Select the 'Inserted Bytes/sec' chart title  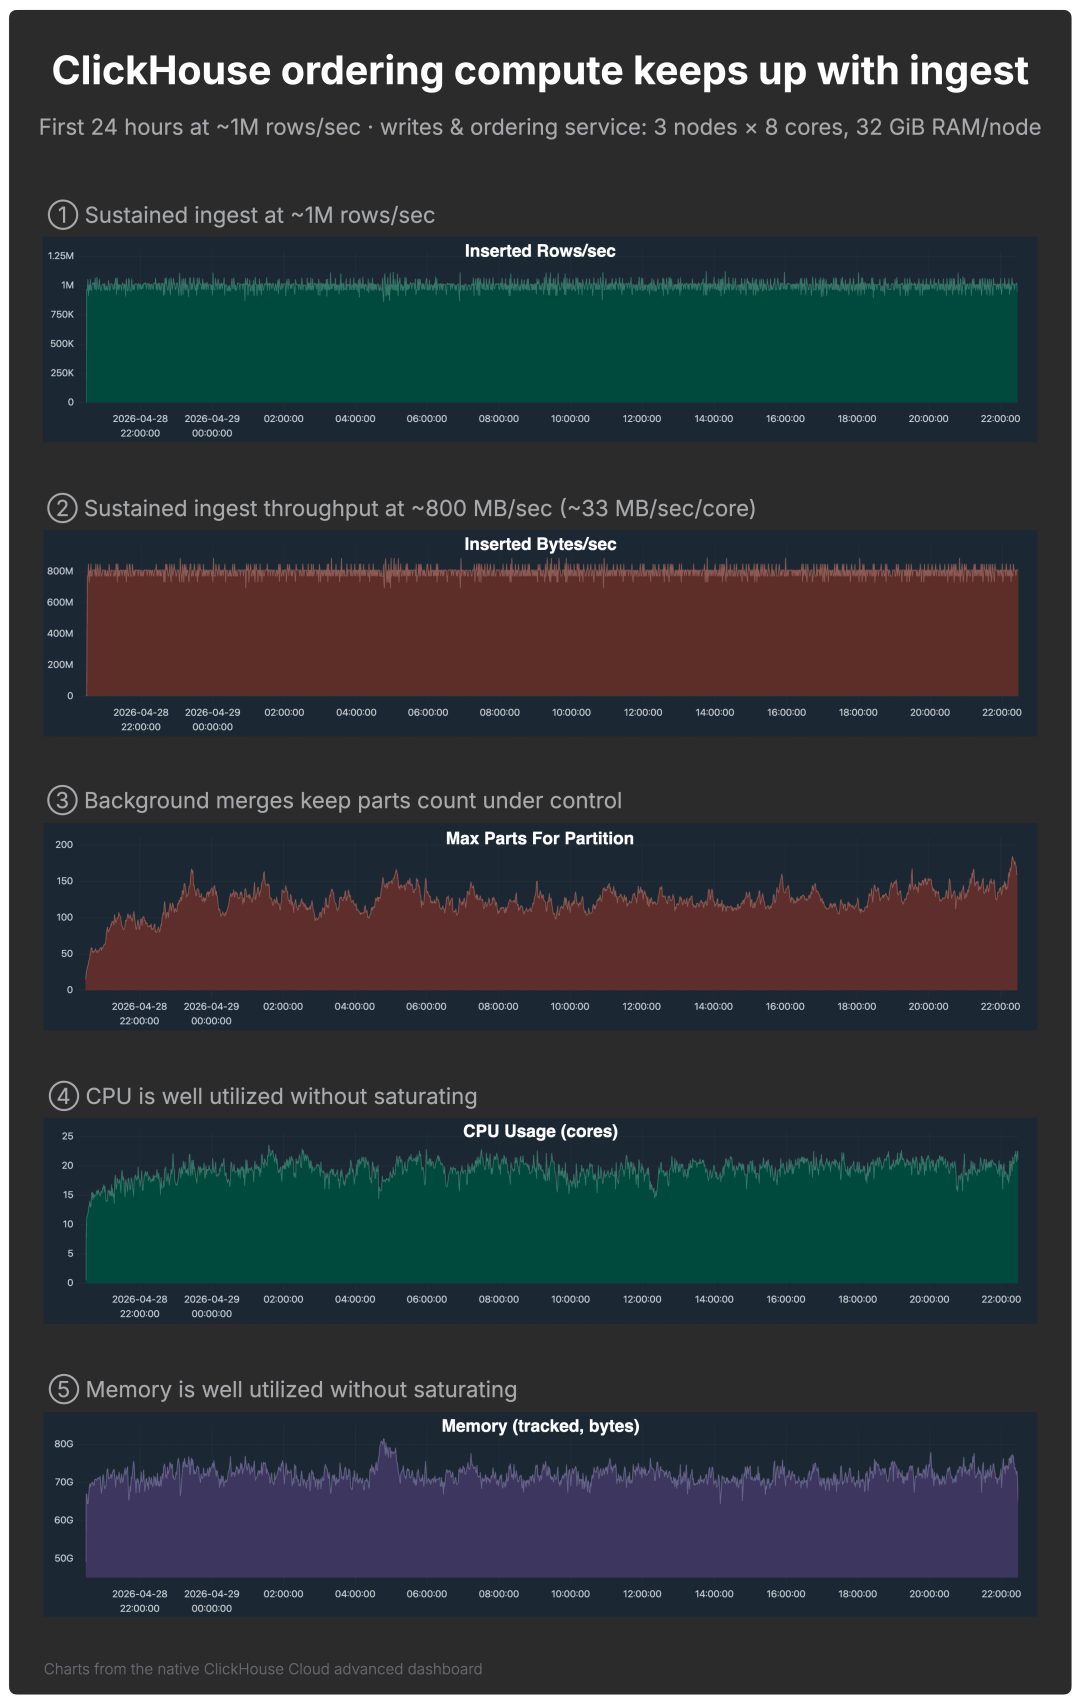(540, 544)
